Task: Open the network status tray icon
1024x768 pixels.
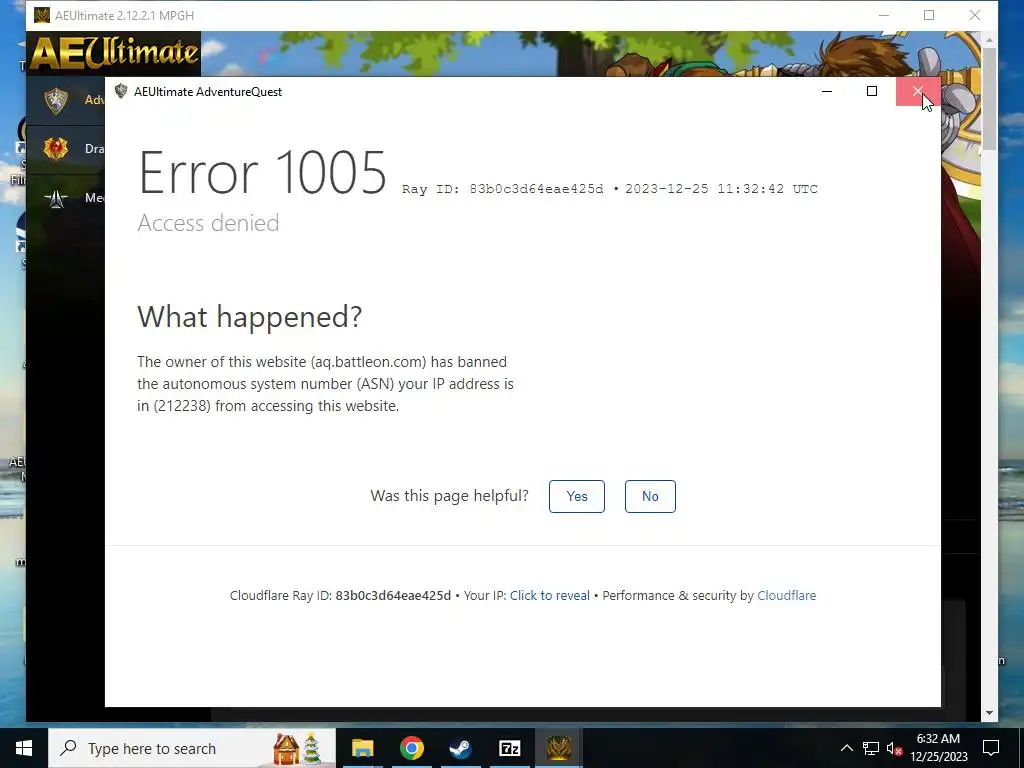Action: coord(871,748)
